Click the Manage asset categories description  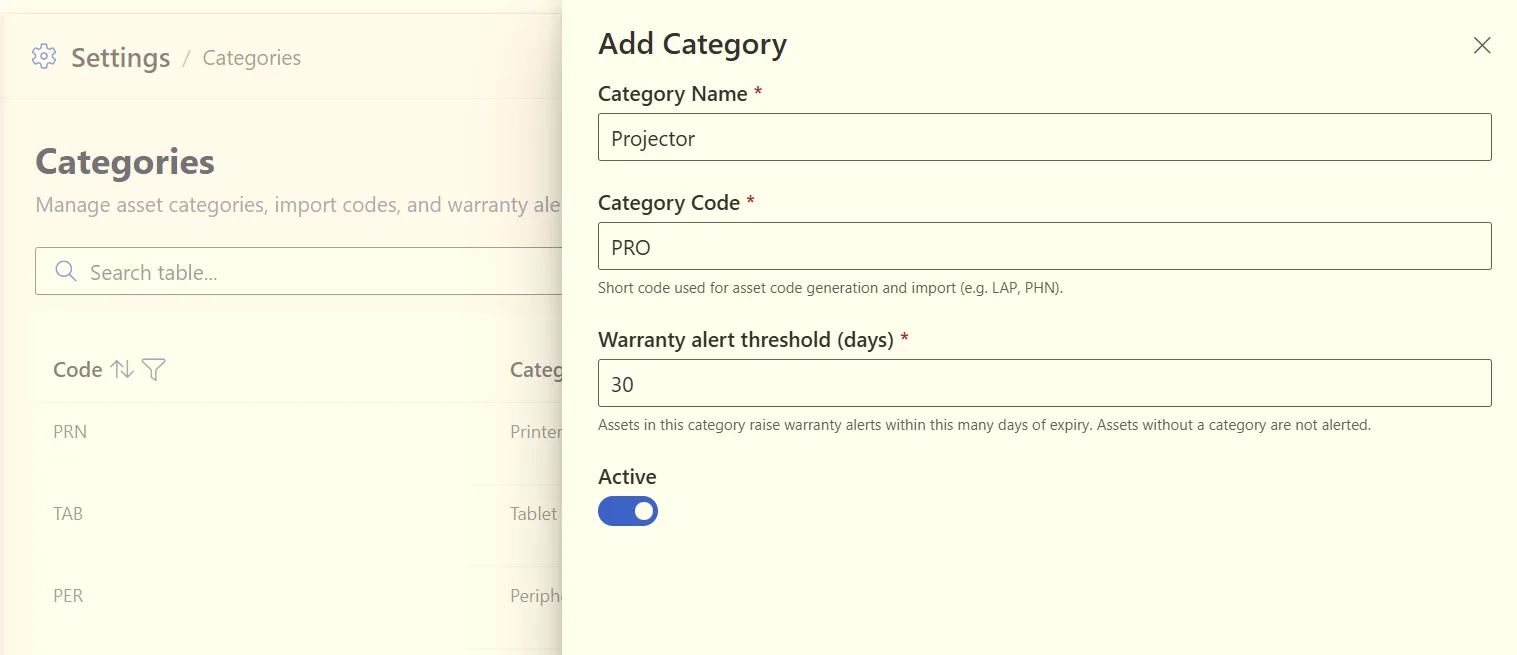pos(298,205)
